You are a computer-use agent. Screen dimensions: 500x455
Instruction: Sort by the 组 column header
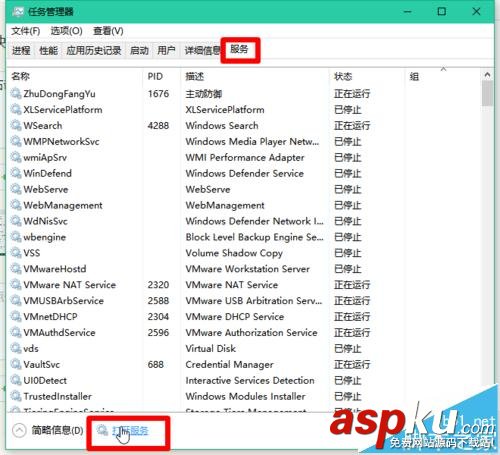(x=443, y=76)
